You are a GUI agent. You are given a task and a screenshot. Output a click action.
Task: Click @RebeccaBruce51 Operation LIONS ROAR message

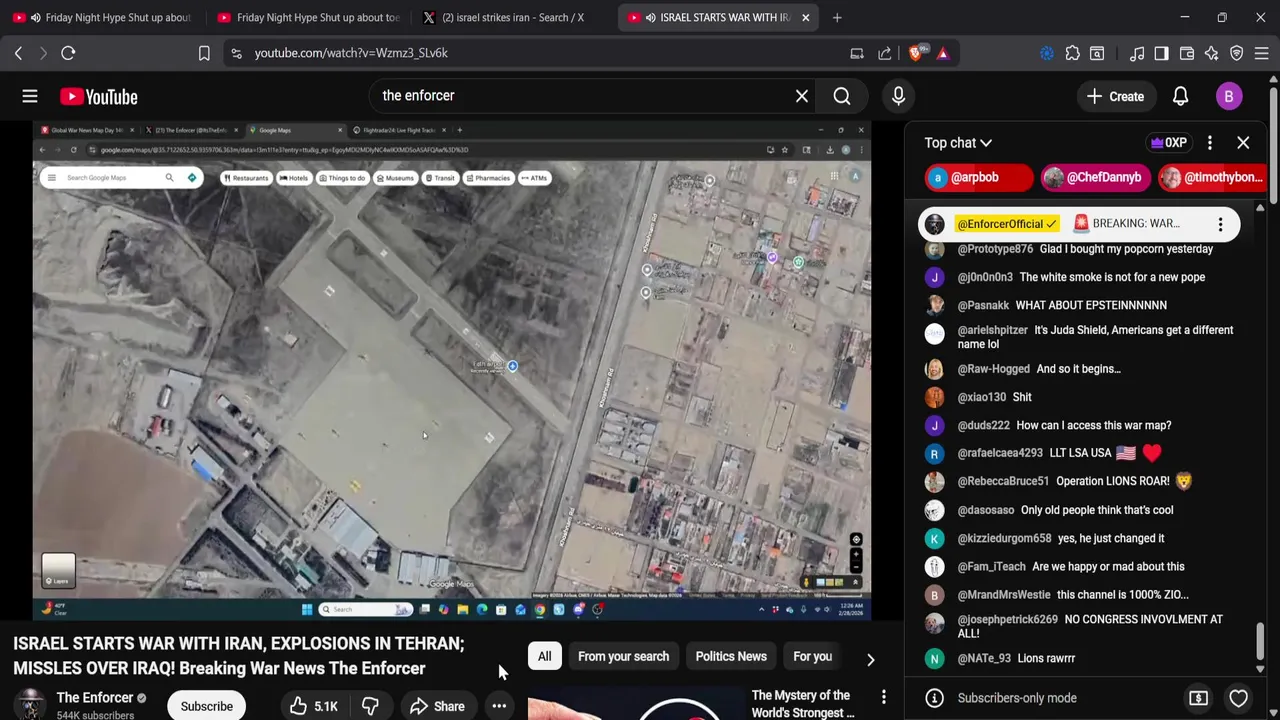1080,481
